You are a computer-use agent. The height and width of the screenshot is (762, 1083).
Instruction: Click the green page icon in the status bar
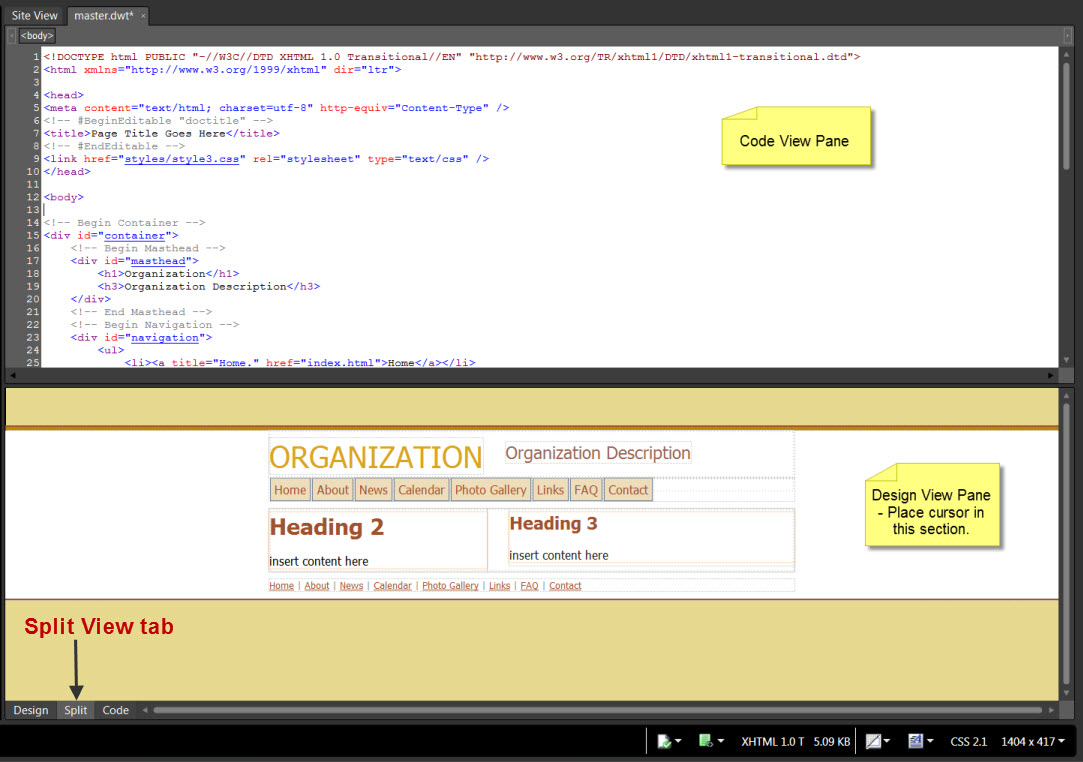(x=705, y=741)
